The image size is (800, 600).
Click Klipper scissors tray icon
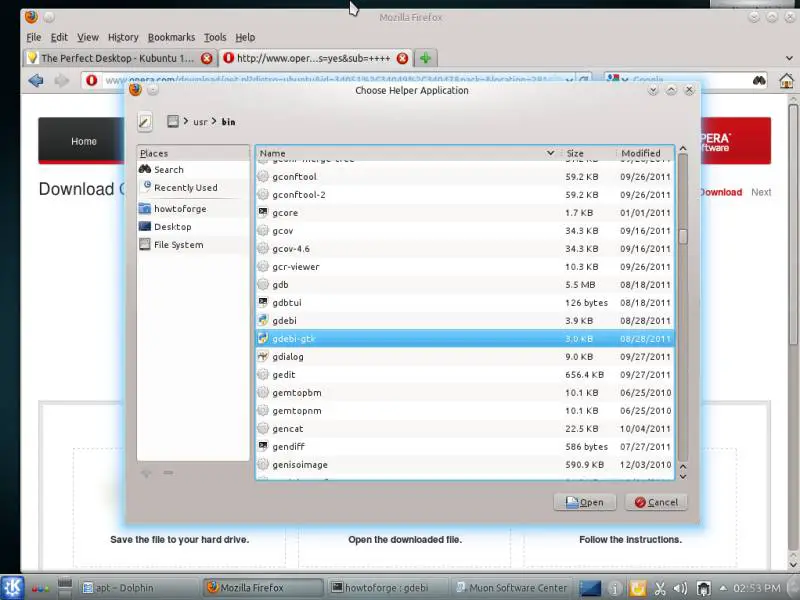pos(660,588)
